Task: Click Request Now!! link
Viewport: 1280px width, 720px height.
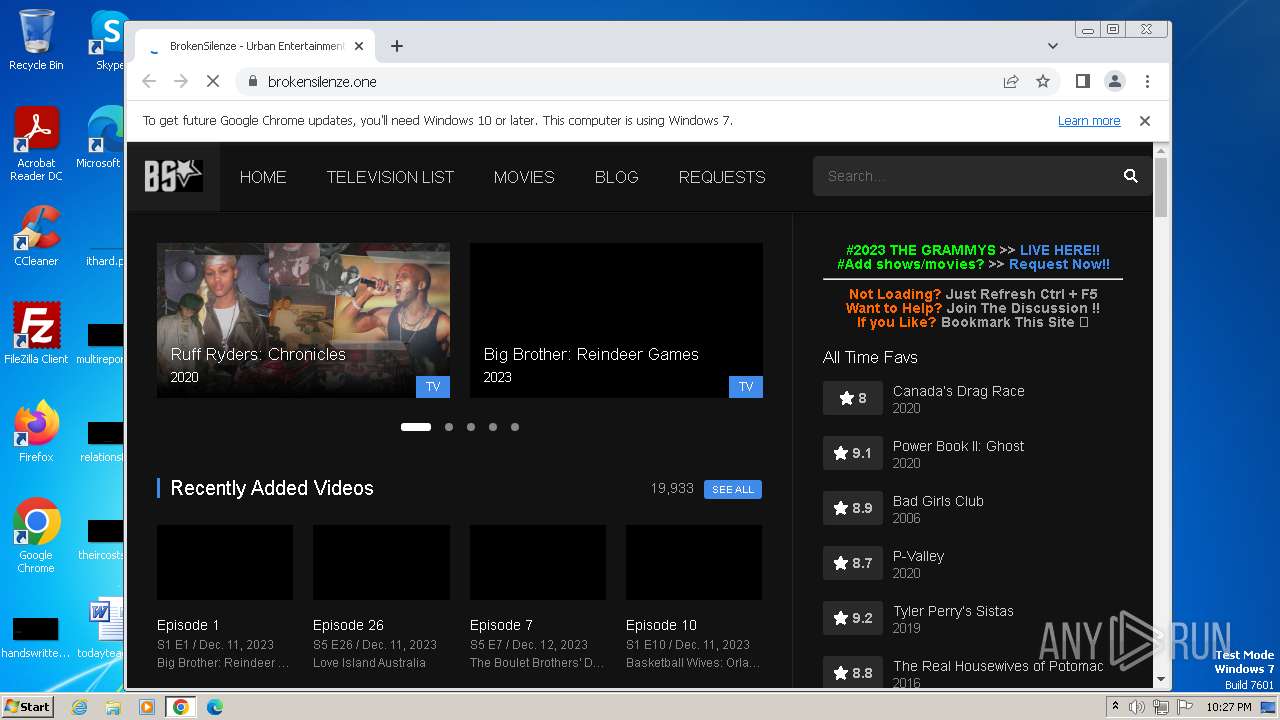Action: (1059, 264)
